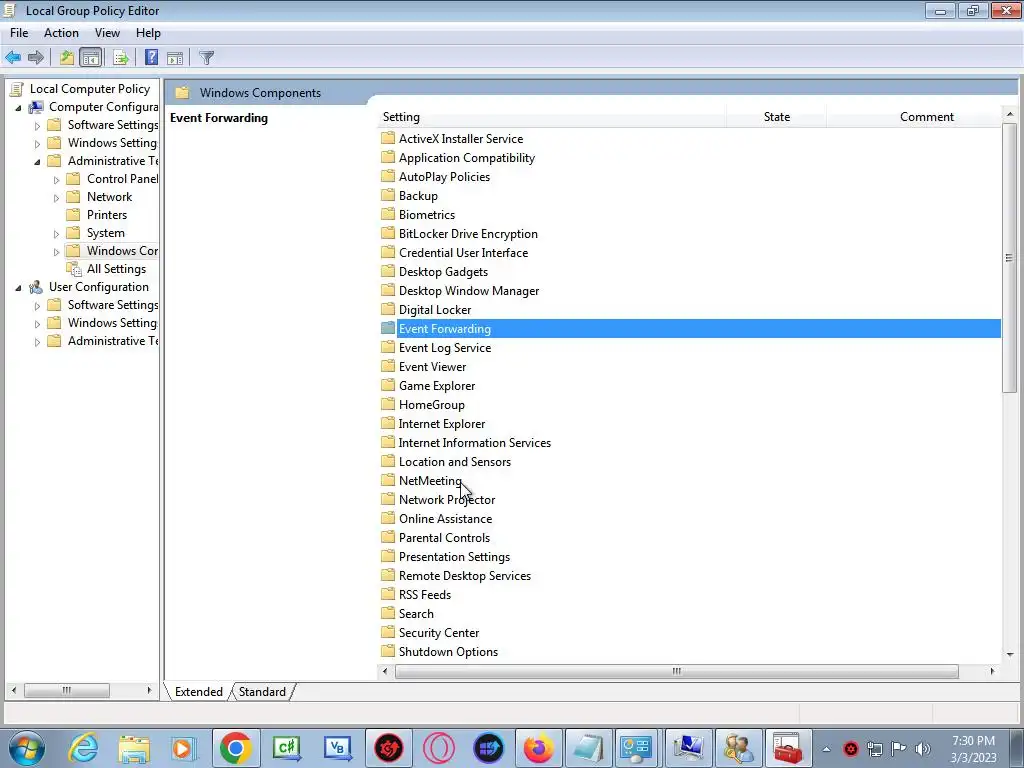Switch to the Extended tab
Image resolution: width=1024 pixels, height=768 pixels.
(199, 692)
